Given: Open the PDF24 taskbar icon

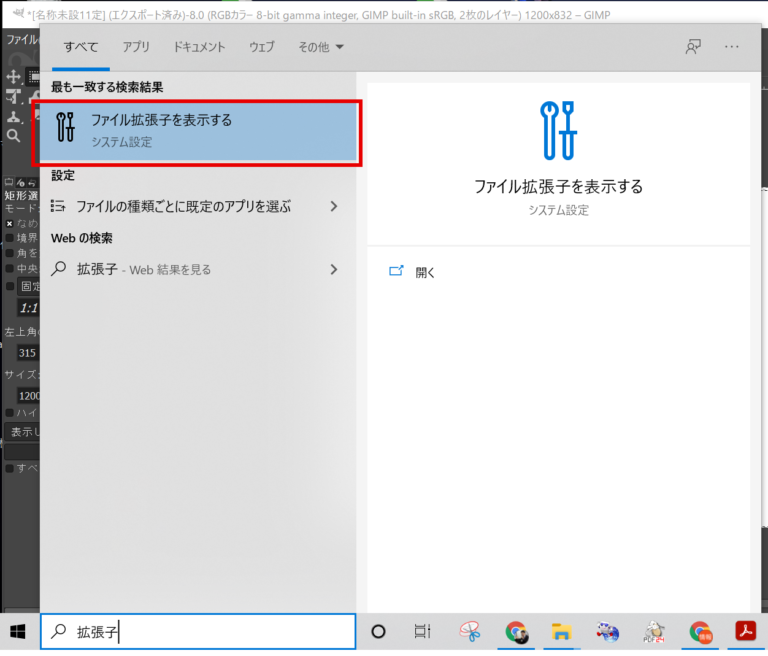Looking at the screenshot, I should 653,632.
